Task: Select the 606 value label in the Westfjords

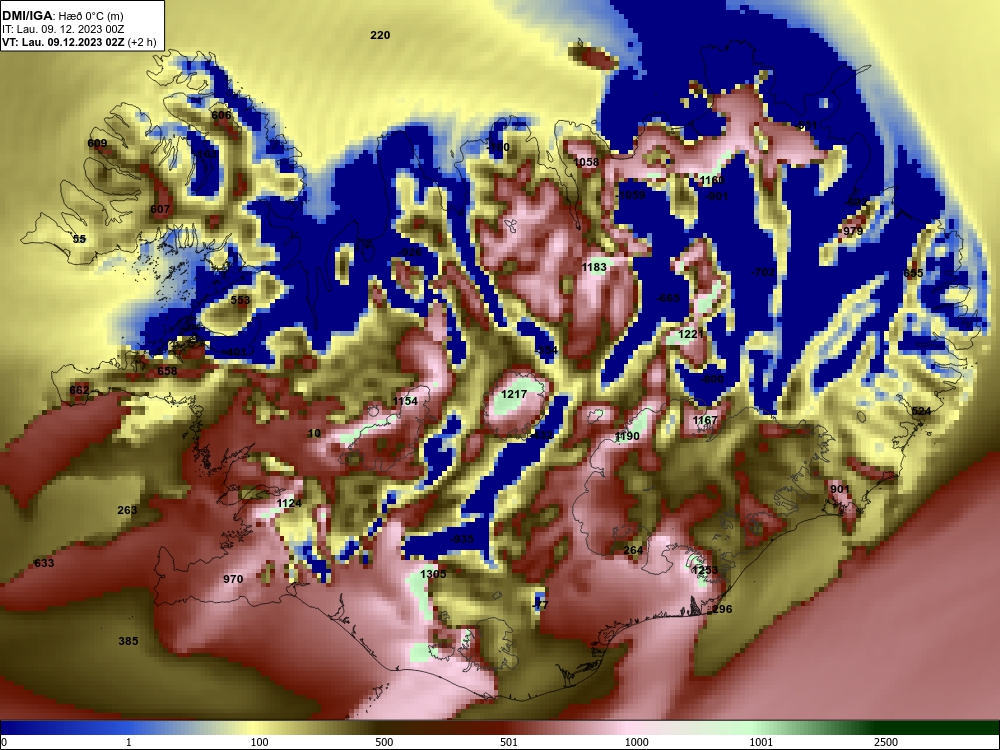Action: point(221,115)
